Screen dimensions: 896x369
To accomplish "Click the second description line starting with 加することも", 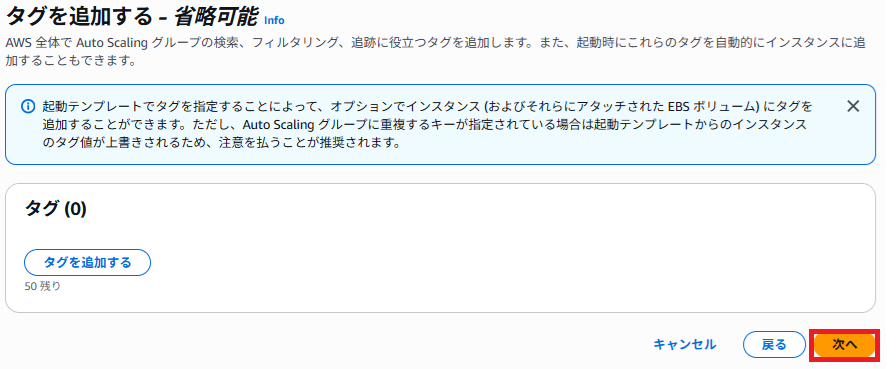I will point(70,60).
